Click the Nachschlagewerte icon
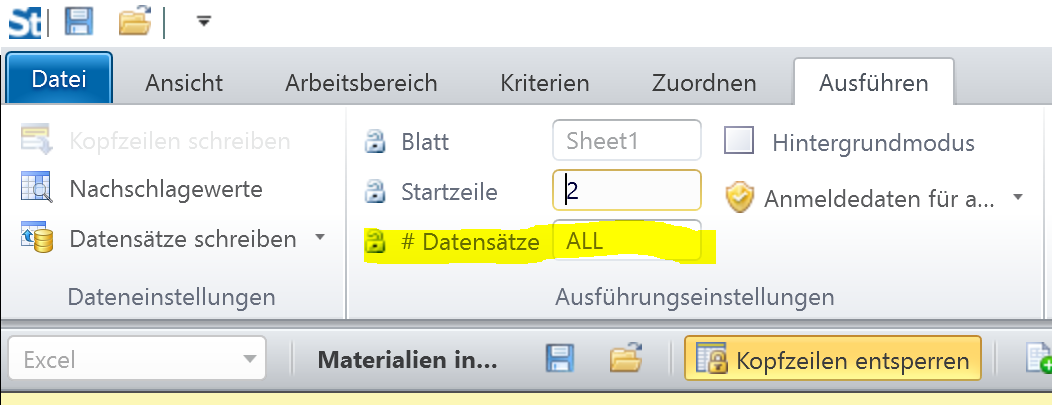 click(36, 188)
